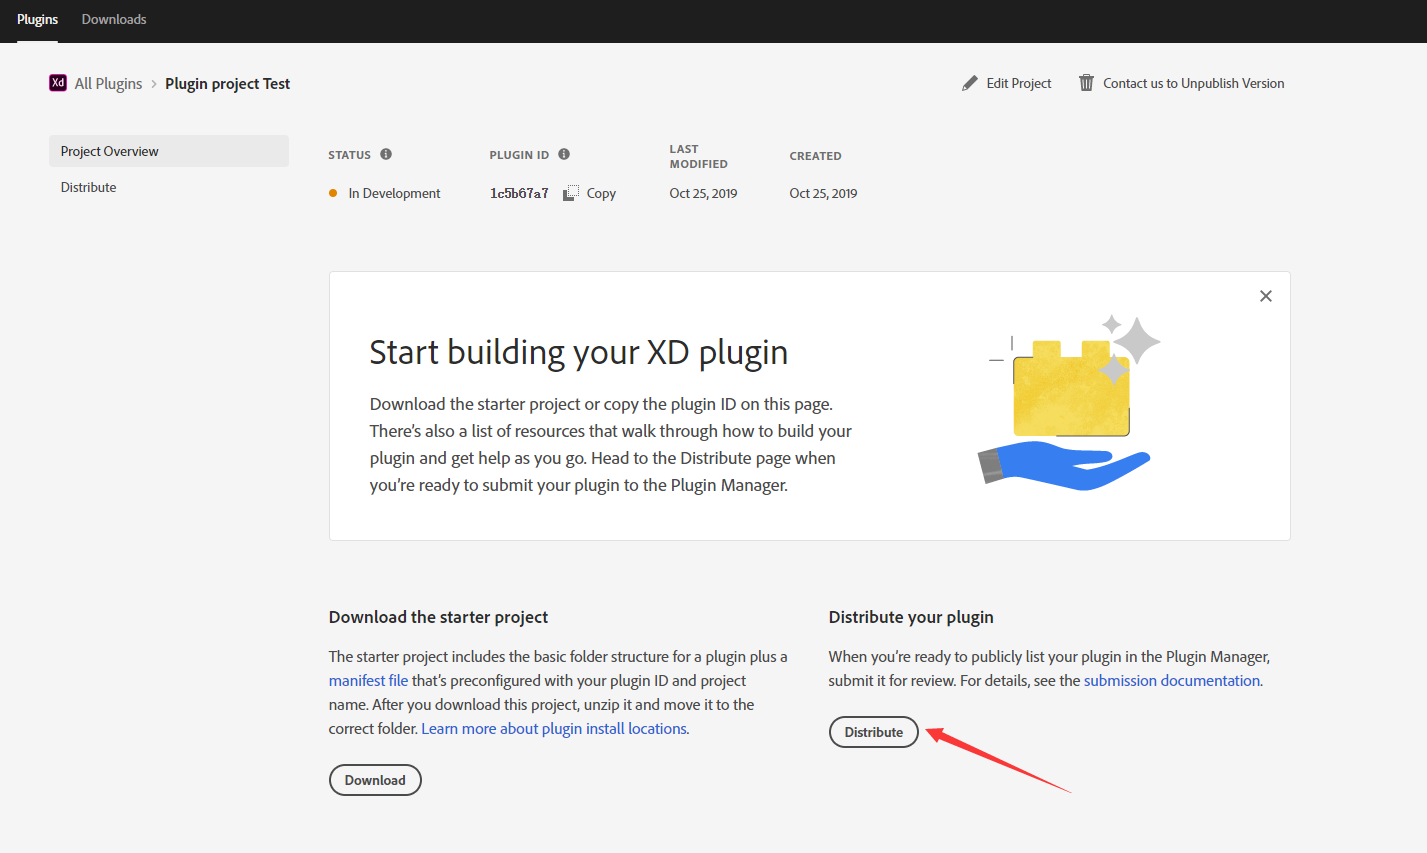Click the Distribute pill button
The width and height of the screenshot is (1427, 853).
pos(874,732)
